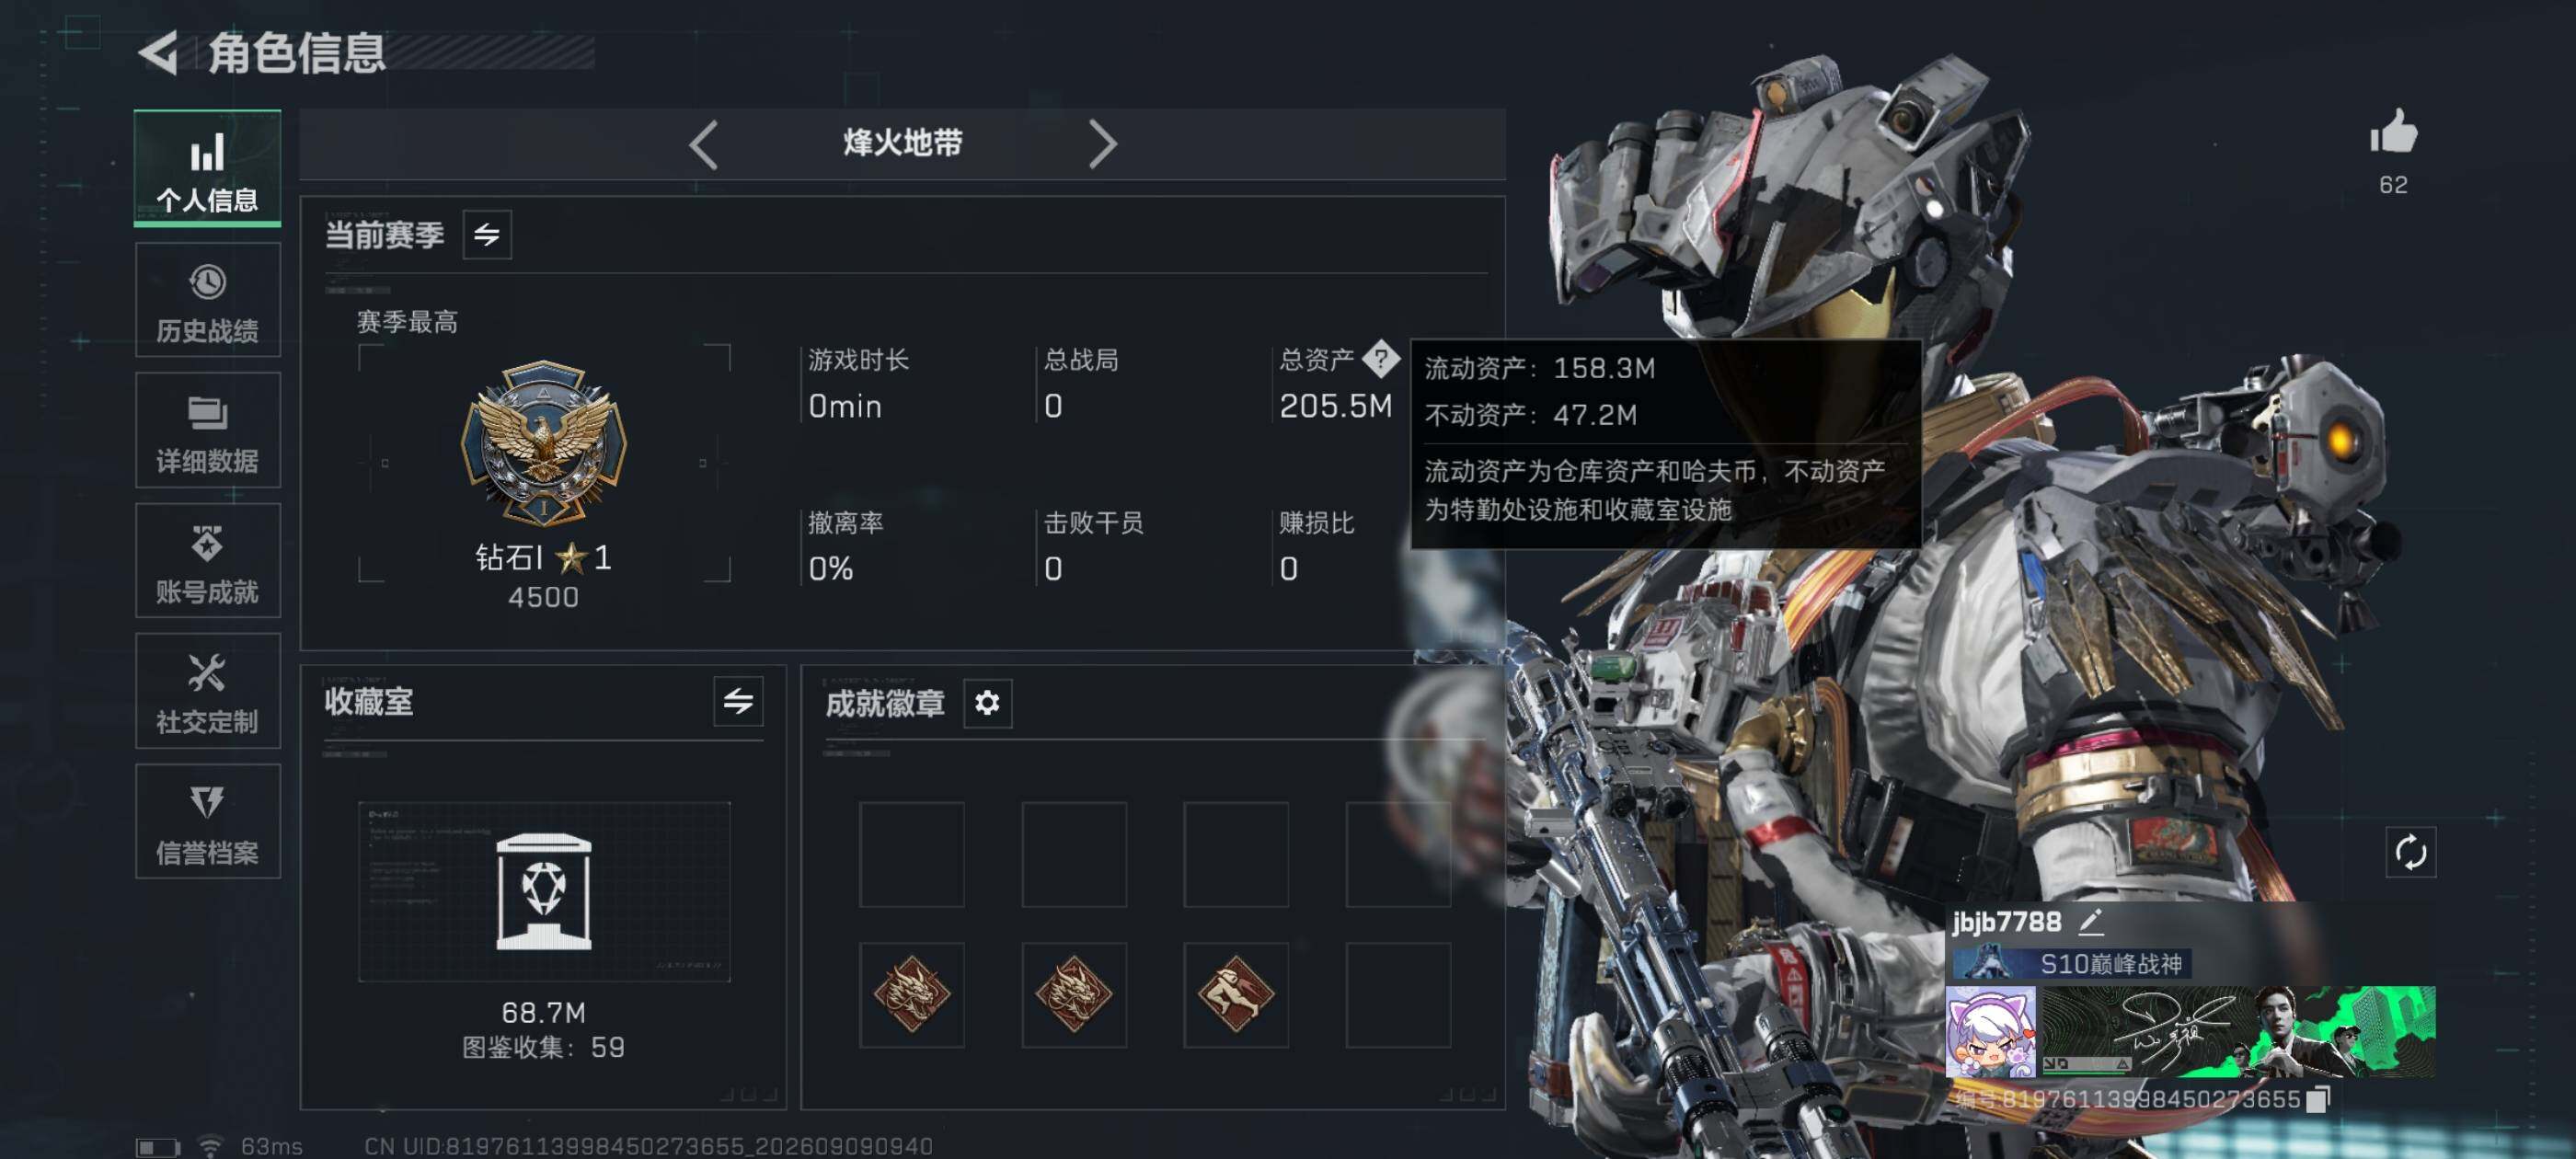This screenshot has height=1159, width=2576.
Task: Go to 社交定制 section
Action: coord(208,691)
